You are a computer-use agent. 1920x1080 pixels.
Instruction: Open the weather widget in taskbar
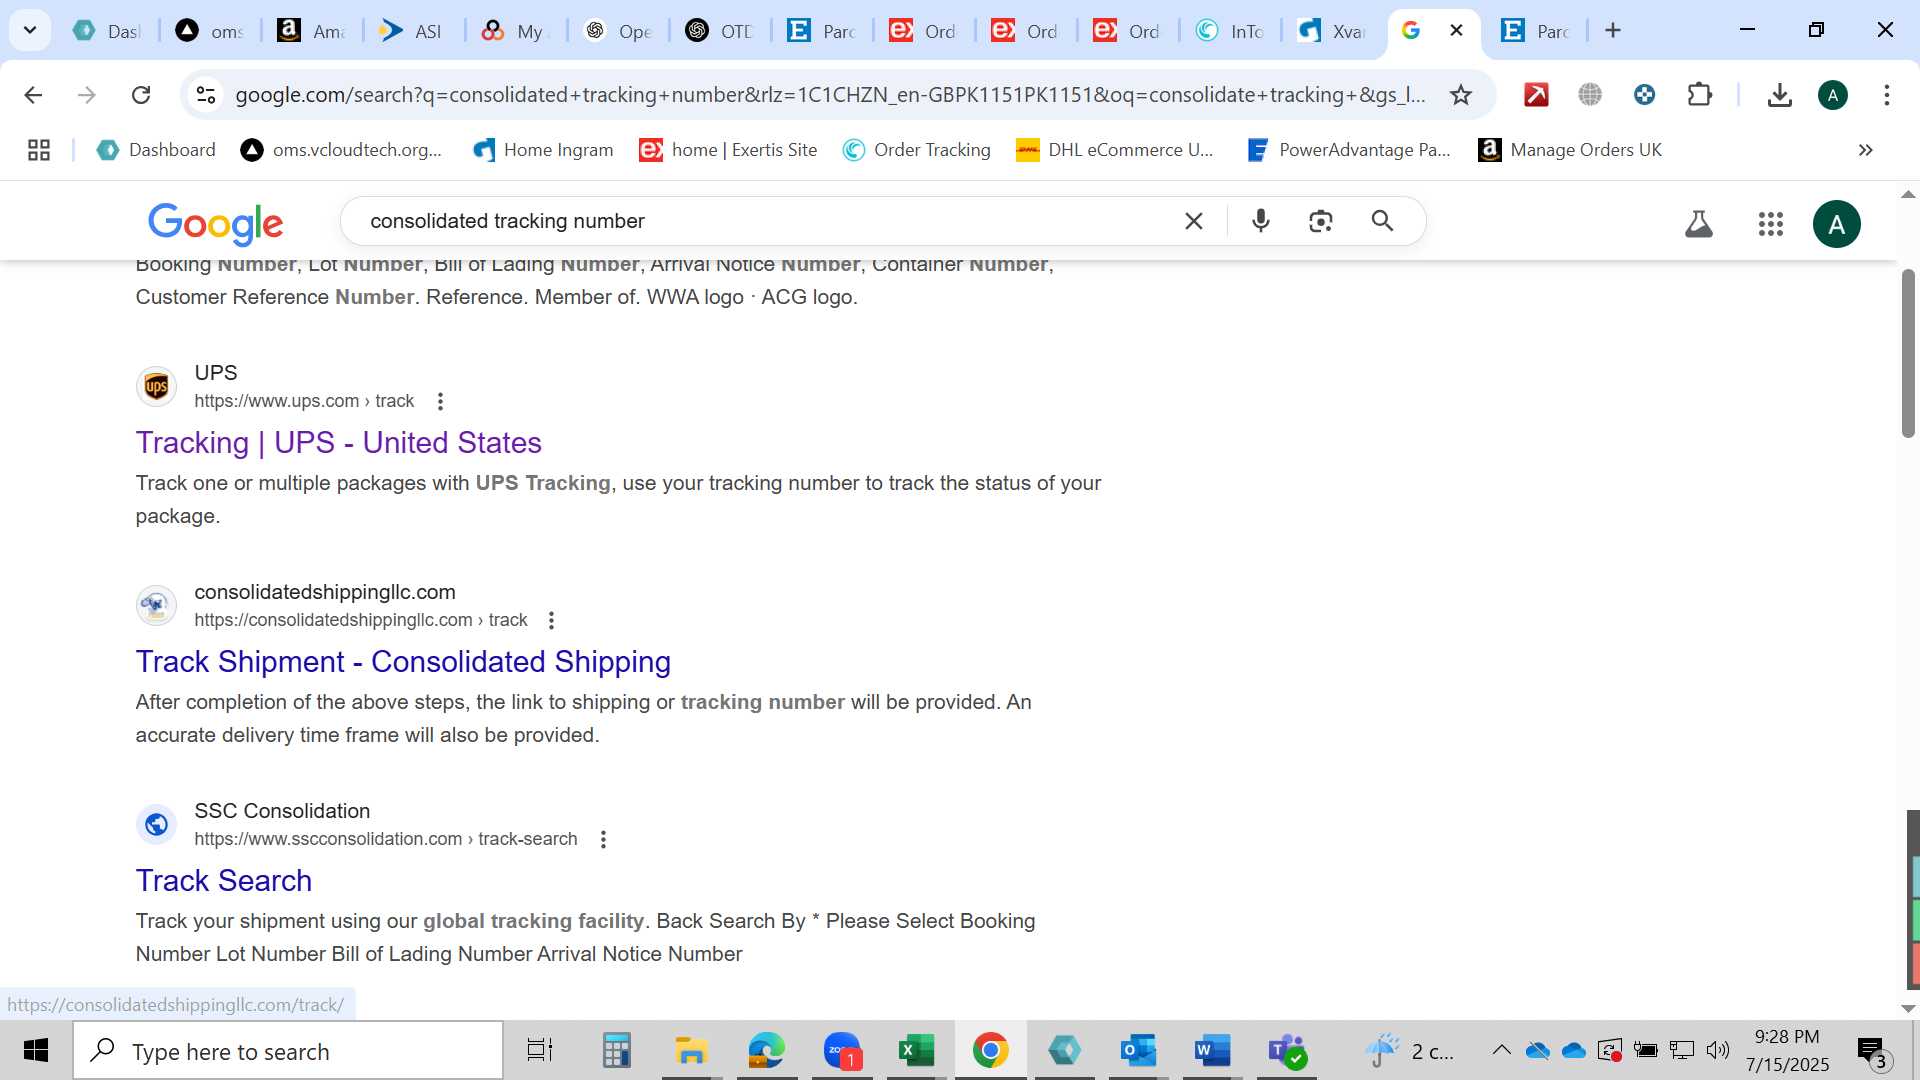(x=1412, y=1051)
